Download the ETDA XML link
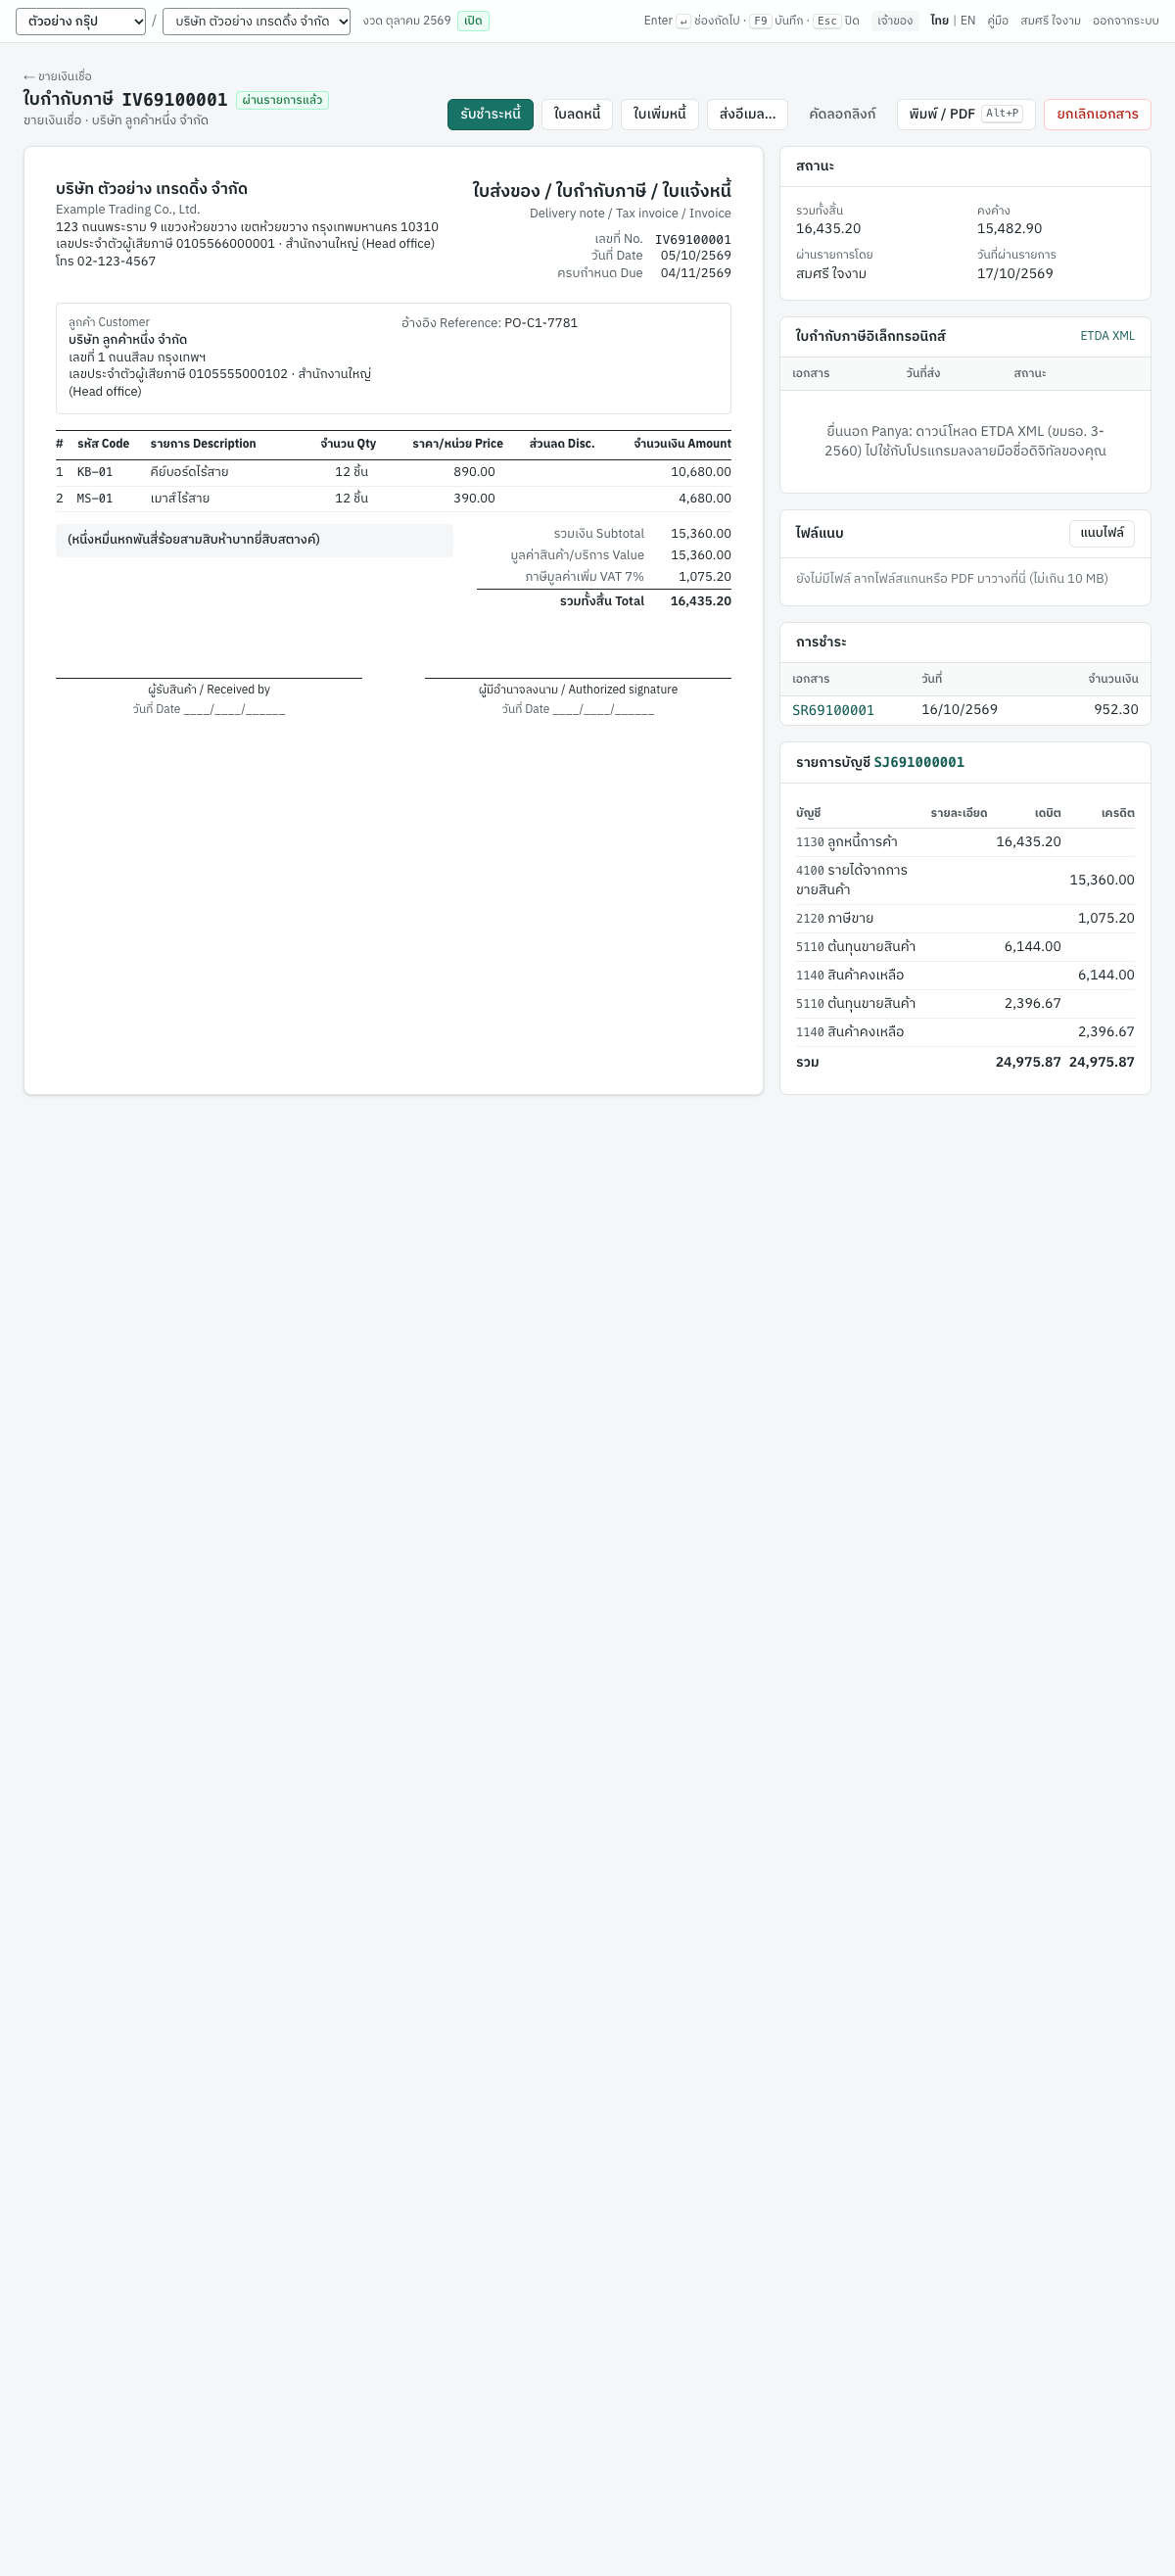 pyautogui.click(x=1107, y=336)
